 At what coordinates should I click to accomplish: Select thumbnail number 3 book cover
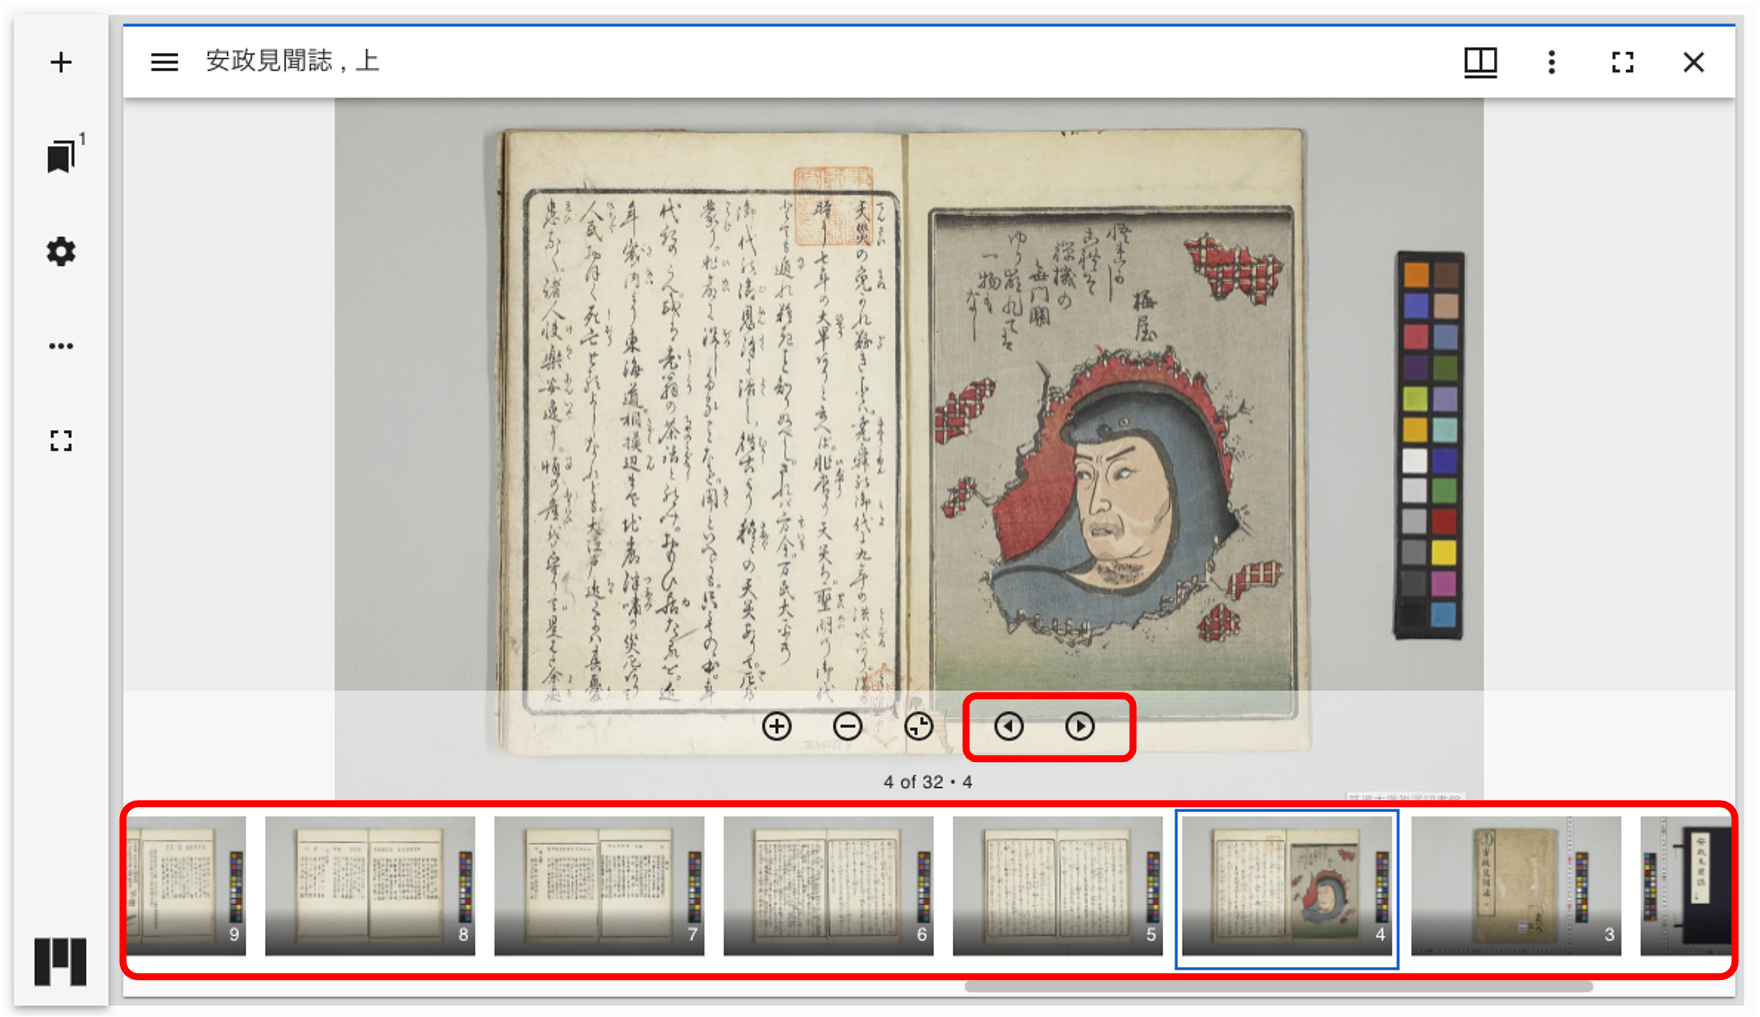(1515, 885)
